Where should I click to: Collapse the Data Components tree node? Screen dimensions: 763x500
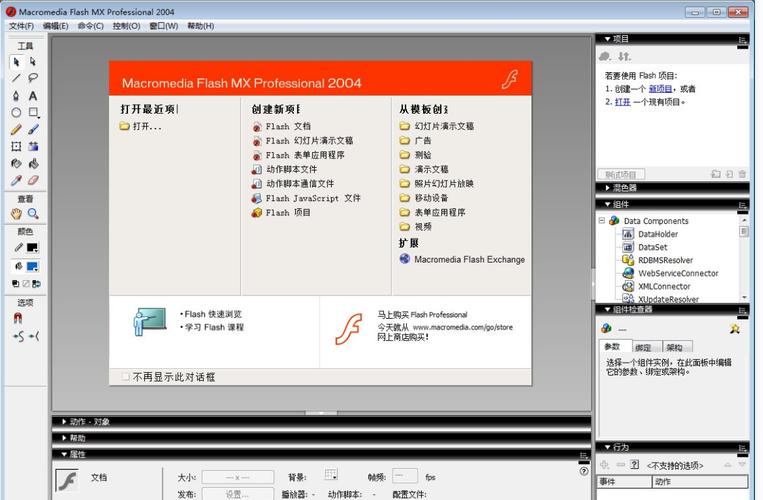602,220
